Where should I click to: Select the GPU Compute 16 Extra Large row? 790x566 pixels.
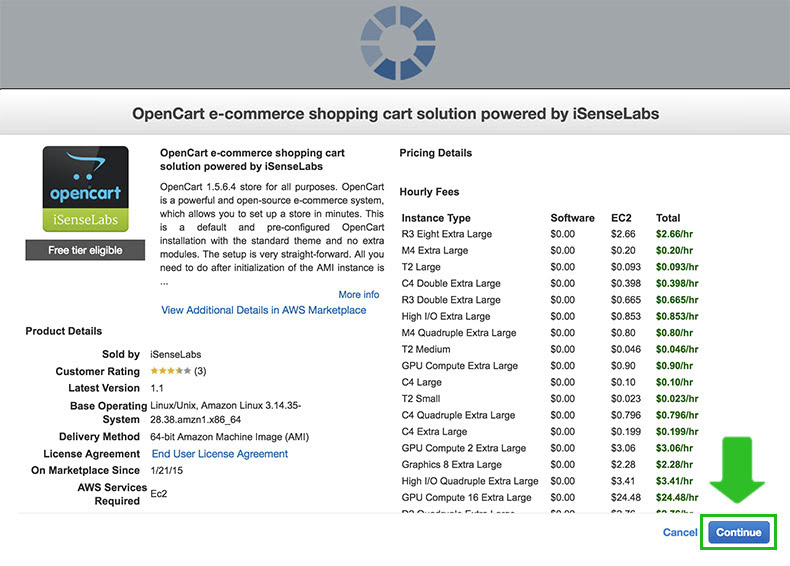(x=550, y=497)
